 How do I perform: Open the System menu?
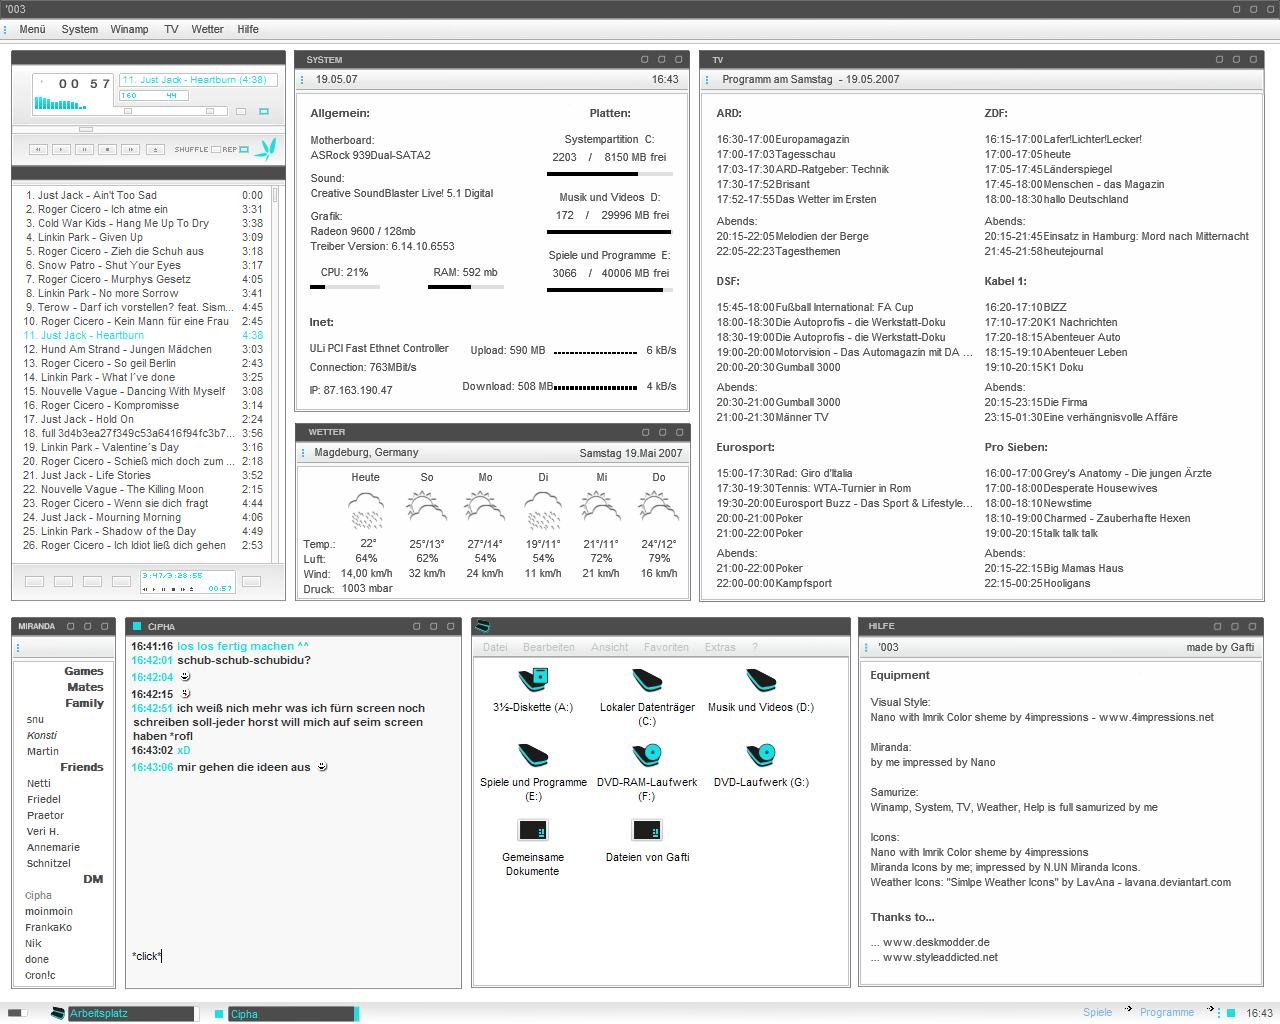(x=79, y=29)
